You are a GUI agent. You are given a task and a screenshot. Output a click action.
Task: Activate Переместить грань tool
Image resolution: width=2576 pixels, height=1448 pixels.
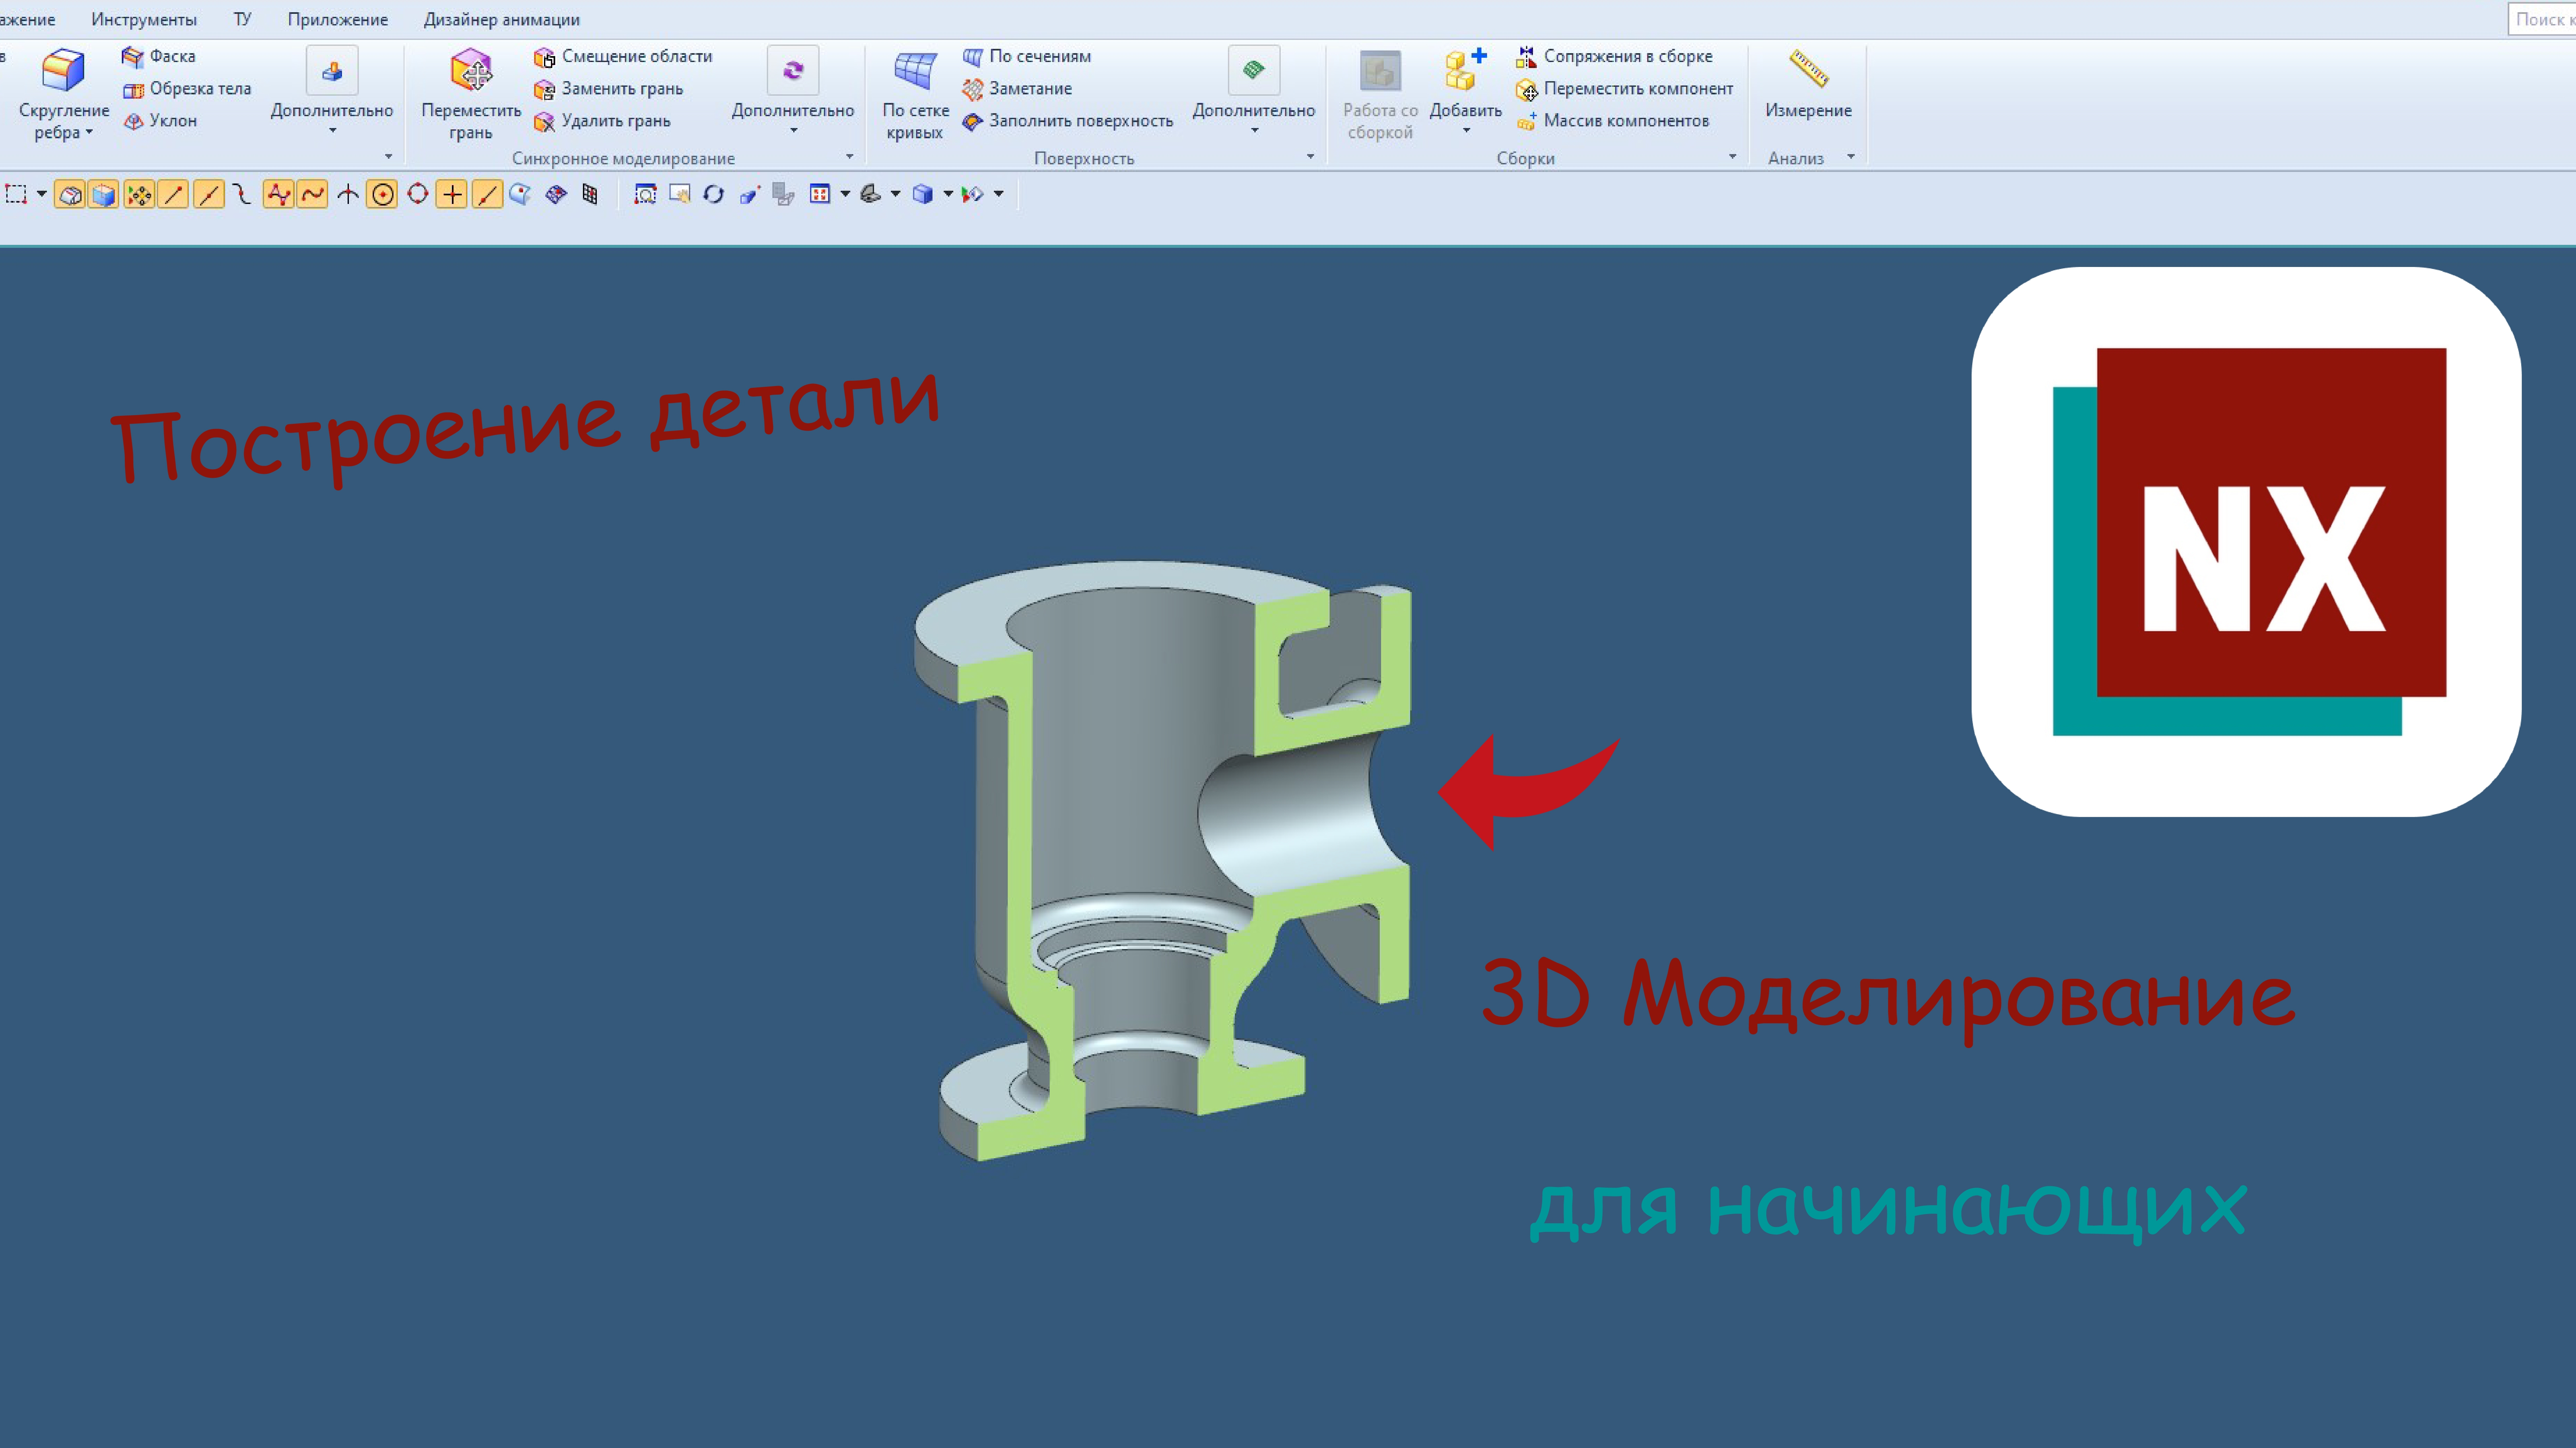point(471,94)
